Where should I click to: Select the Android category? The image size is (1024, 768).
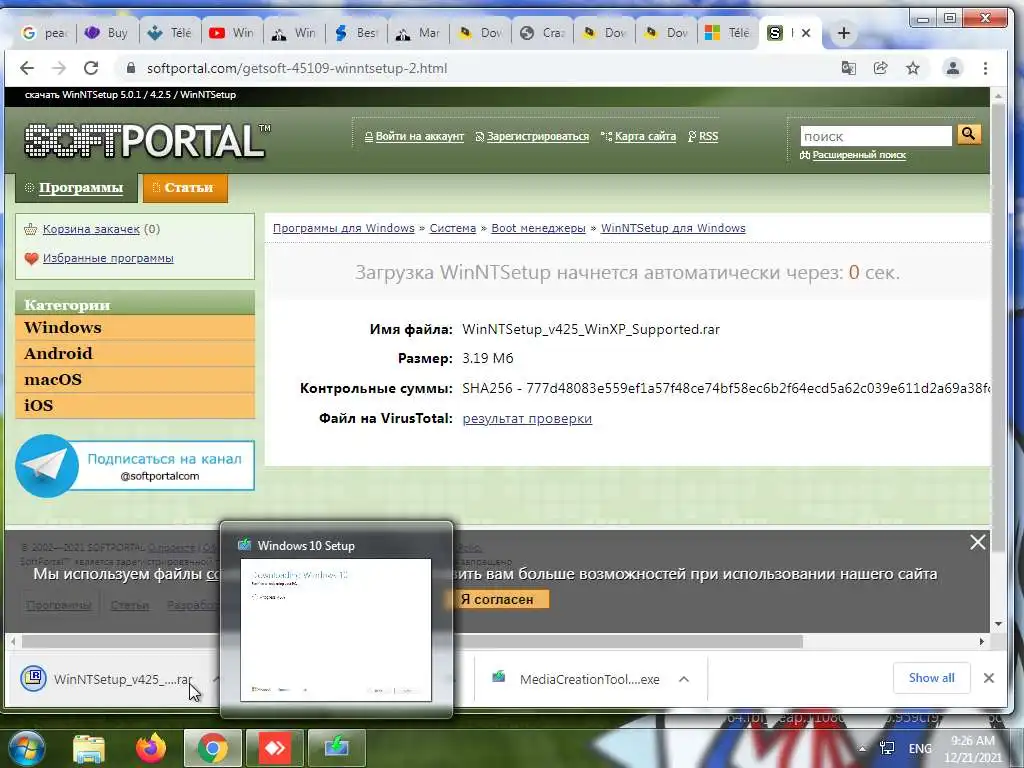tap(135, 353)
